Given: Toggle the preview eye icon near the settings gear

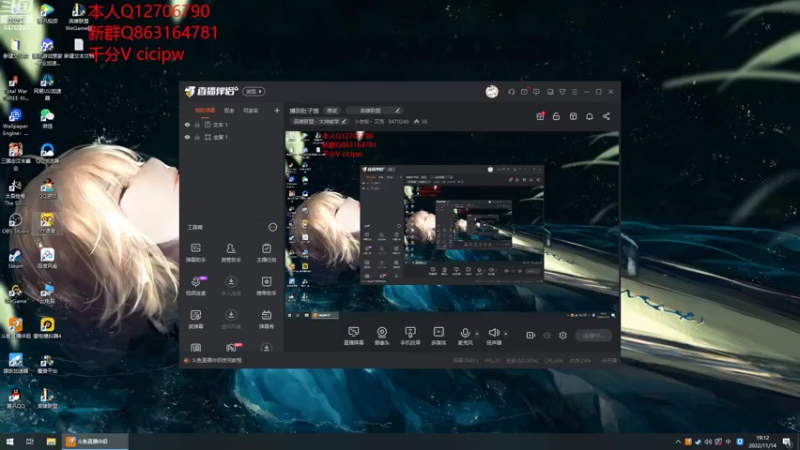Looking at the screenshot, I should coord(547,335).
